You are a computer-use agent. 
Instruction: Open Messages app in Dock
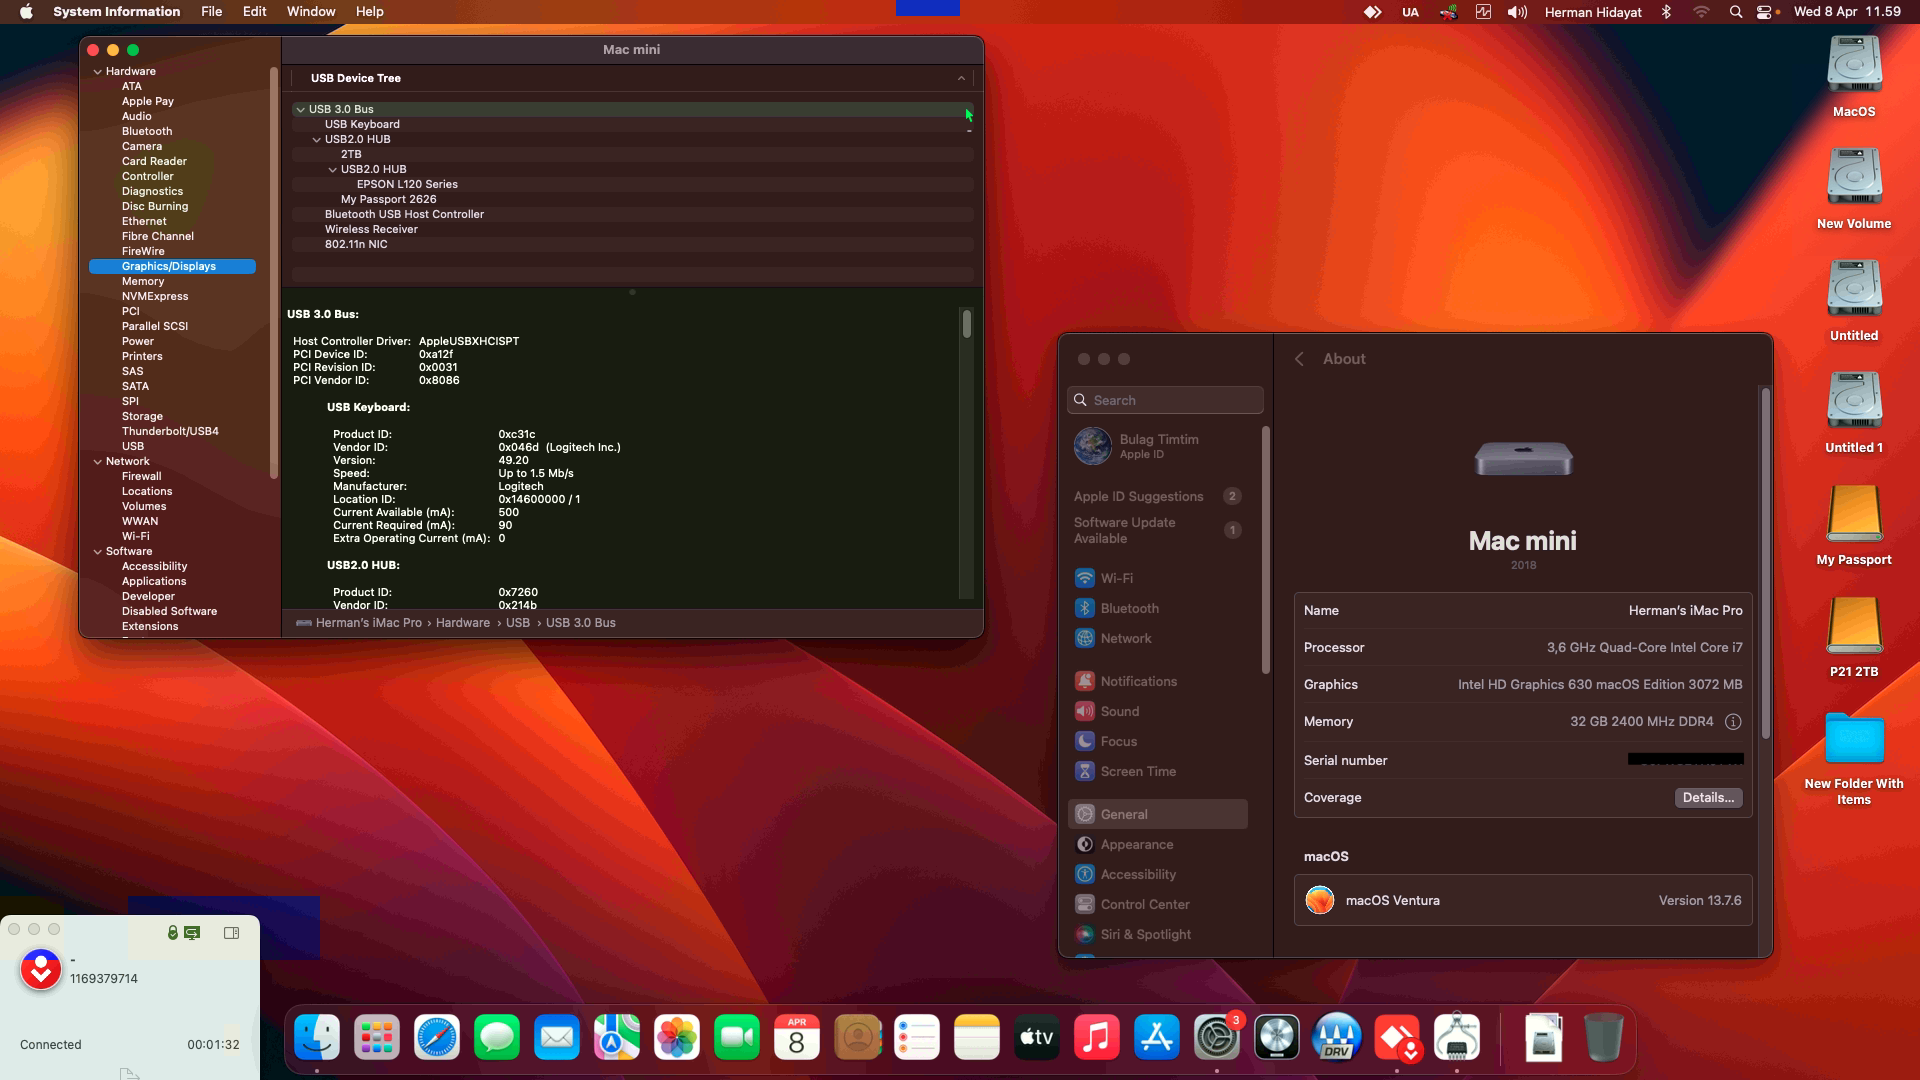click(497, 1038)
